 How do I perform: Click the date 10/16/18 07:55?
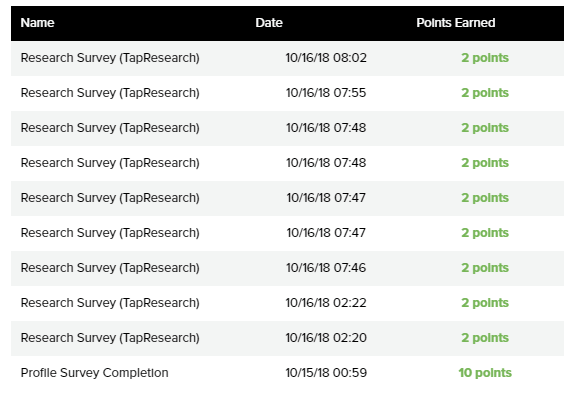point(326,93)
